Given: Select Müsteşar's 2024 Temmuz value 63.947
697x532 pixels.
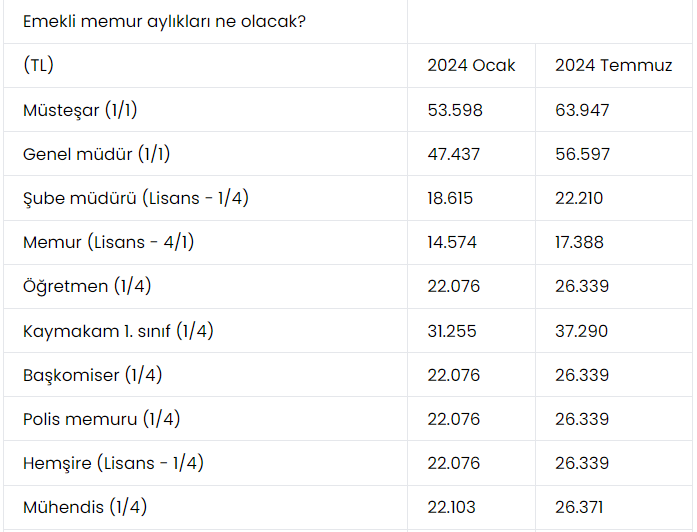Looking at the screenshot, I should pos(582,110).
